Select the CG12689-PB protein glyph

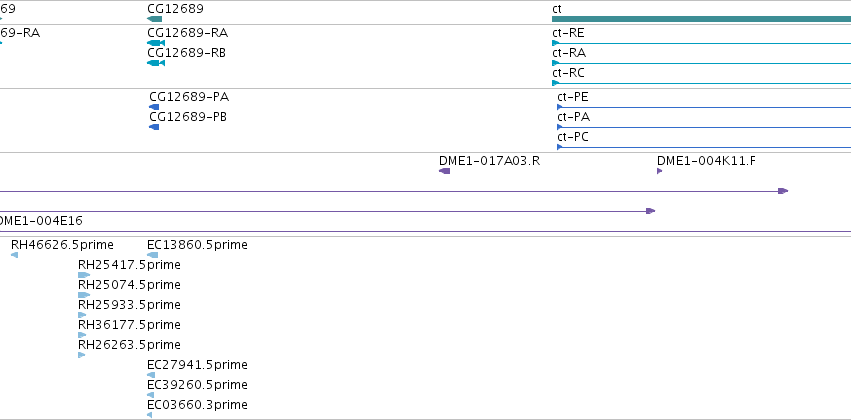click(154, 127)
